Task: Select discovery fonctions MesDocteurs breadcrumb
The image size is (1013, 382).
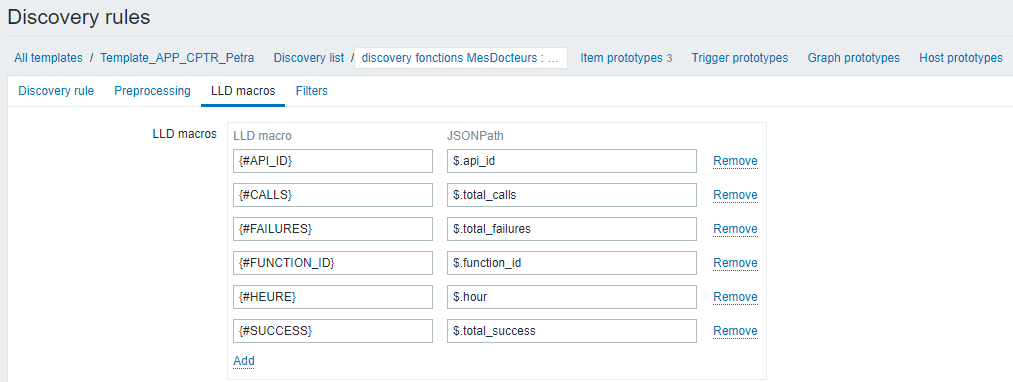Action: pyautogui.click(x=461, y=58)
